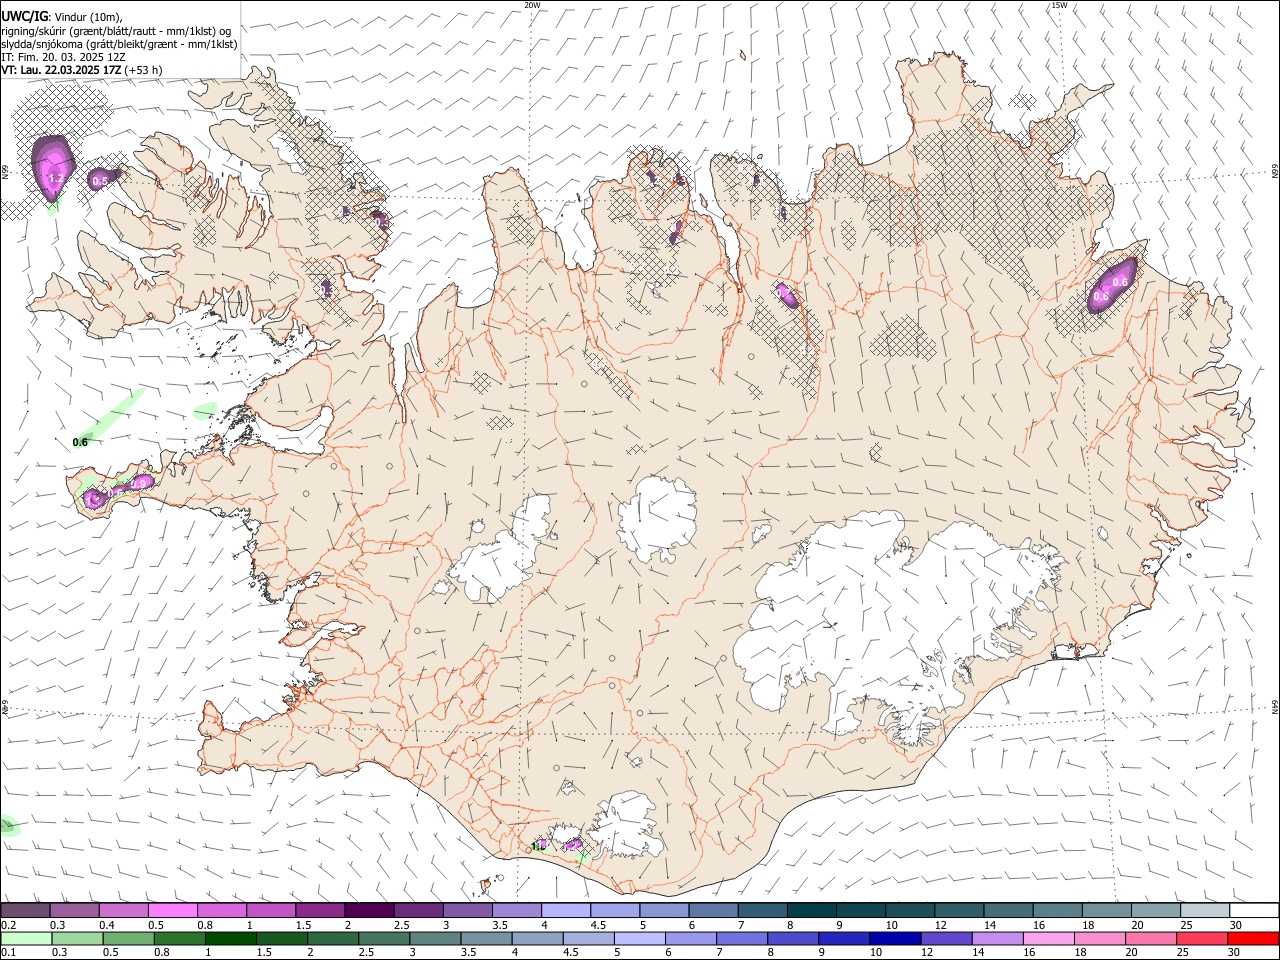Select the '0.8' label on the green rain scale
Viewport: 1280px width, 960px height.
click(161, 952)
